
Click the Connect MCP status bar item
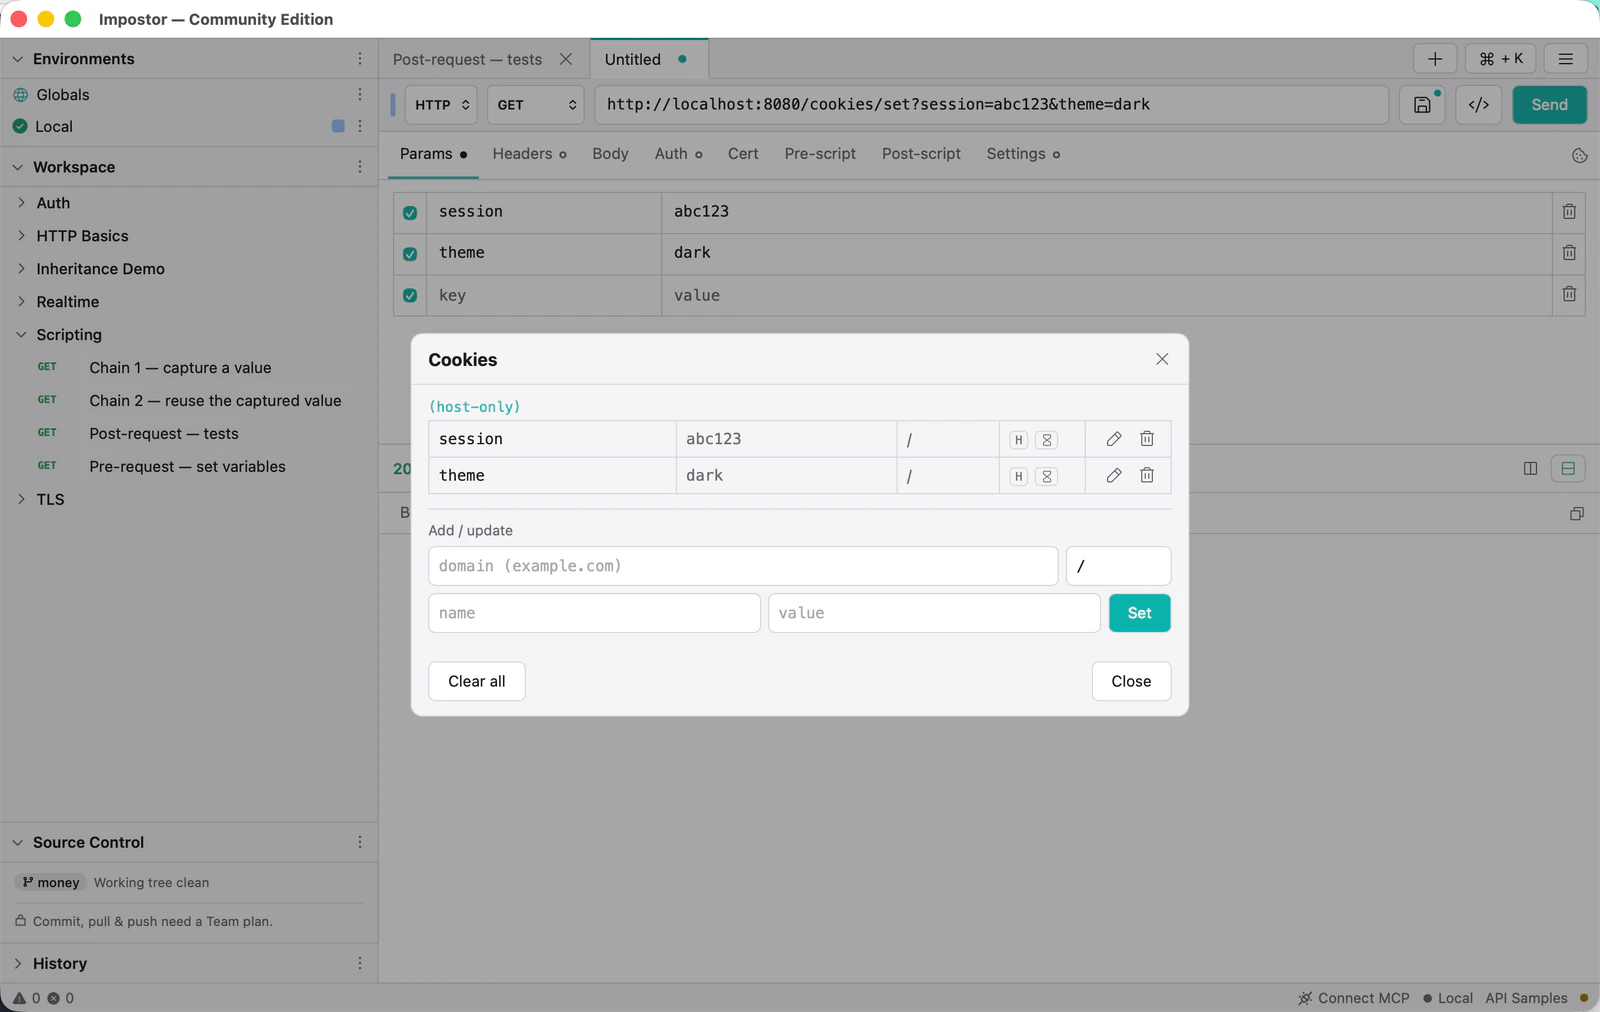[x=1353, y=998]
